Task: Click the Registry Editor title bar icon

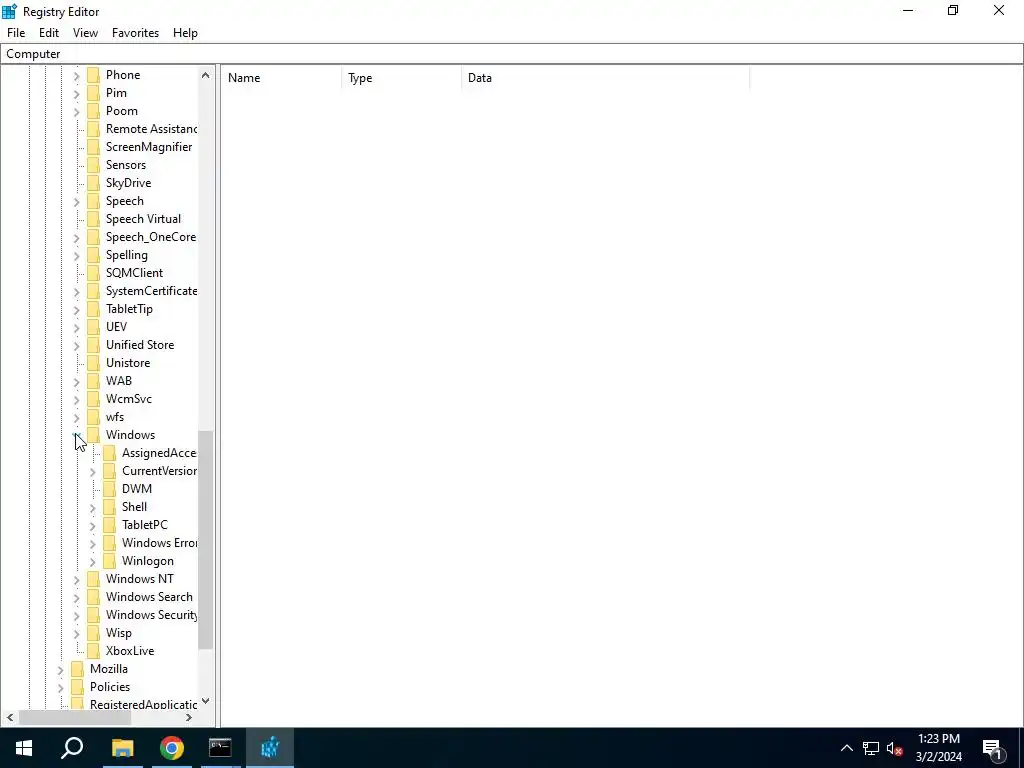Action: 9,11
